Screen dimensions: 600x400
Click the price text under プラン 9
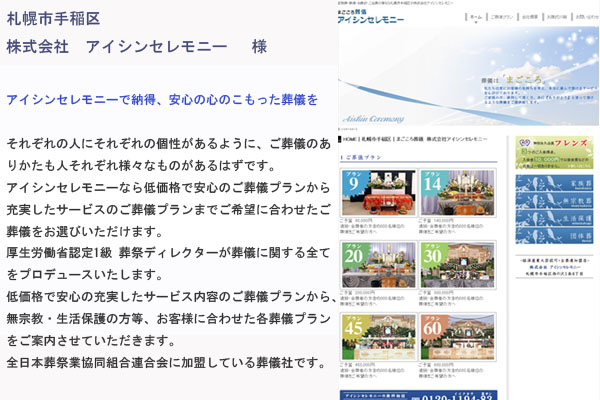tap(356, 220)
